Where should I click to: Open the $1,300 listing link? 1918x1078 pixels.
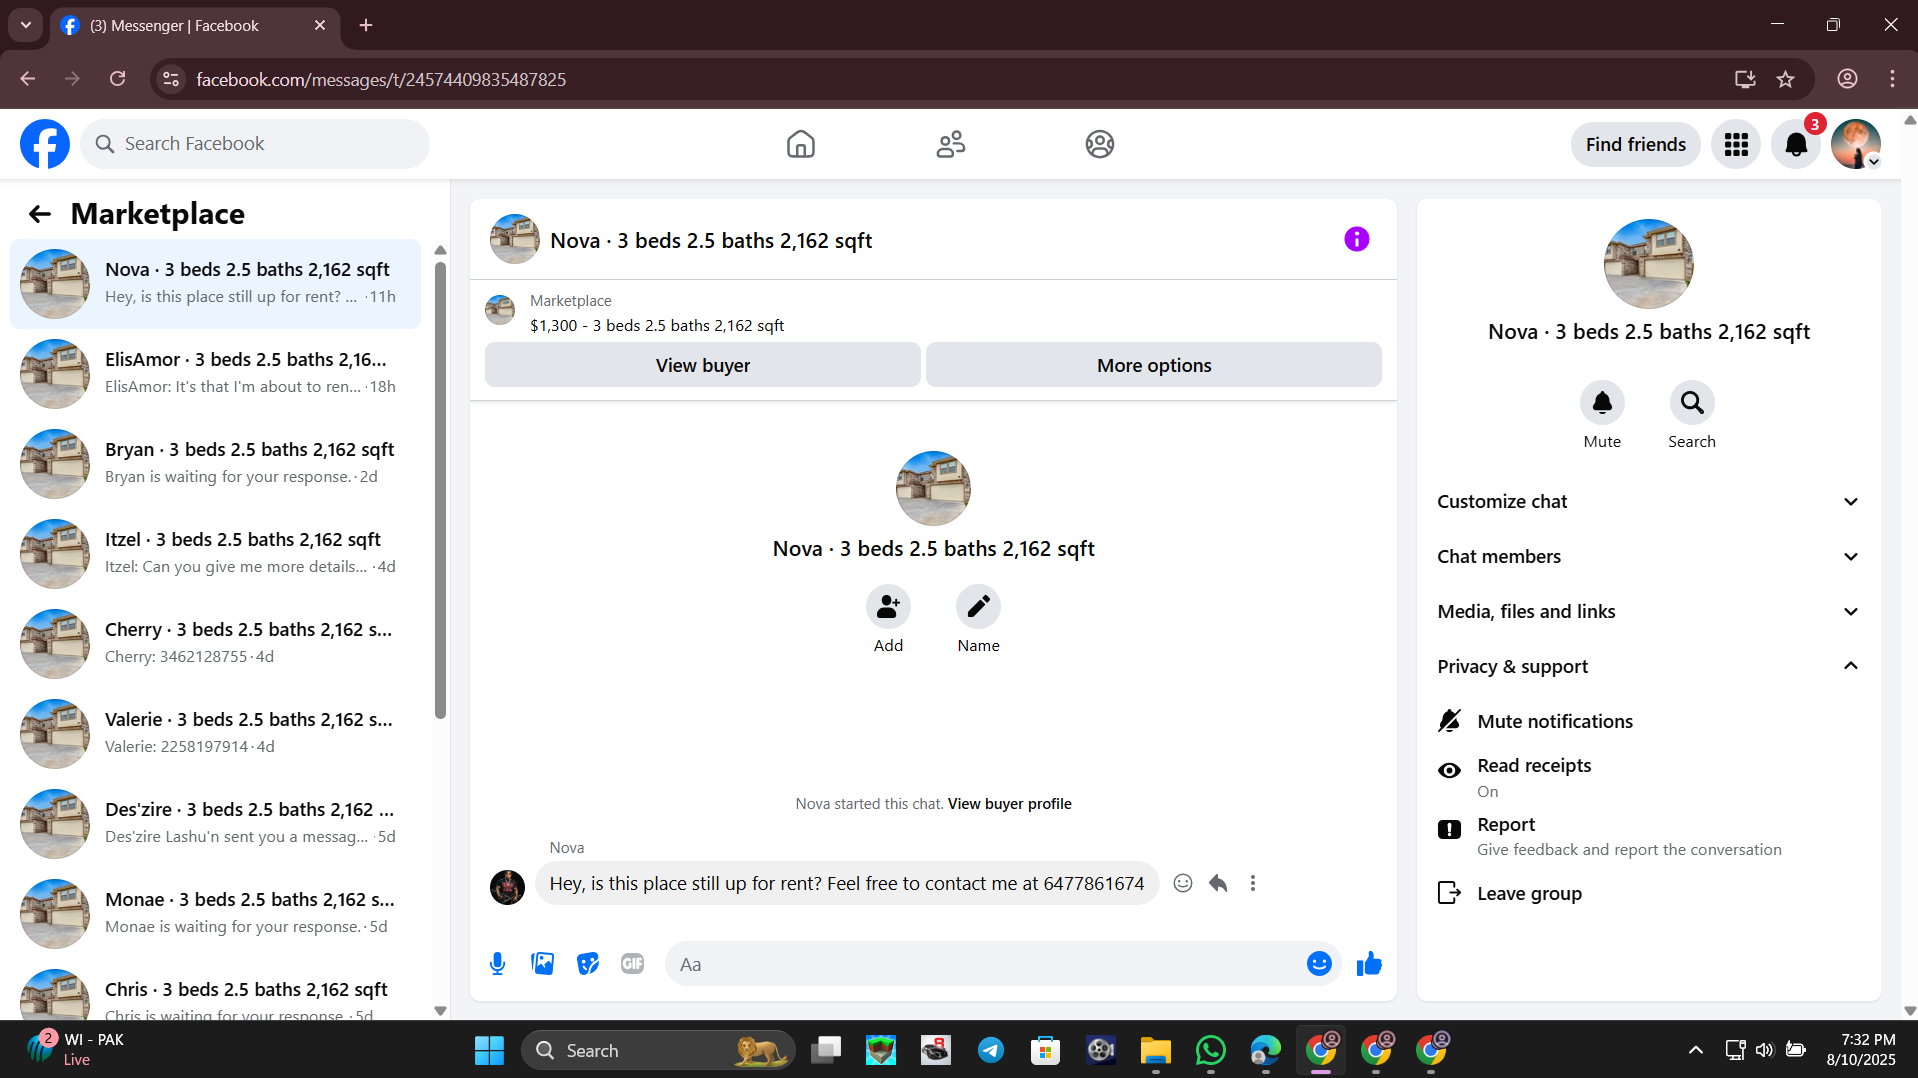click(657, 326)
